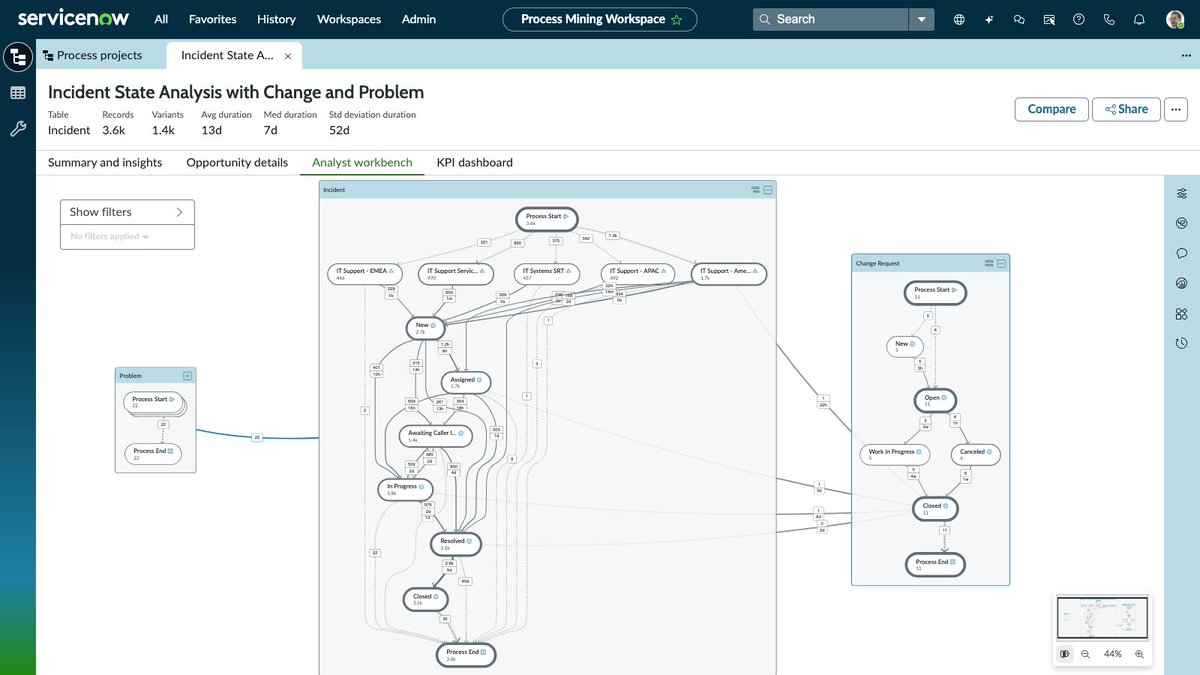Screen dimensions: 1200x675
Task: Close the Incident State A... tab
Action: [288, 57]
